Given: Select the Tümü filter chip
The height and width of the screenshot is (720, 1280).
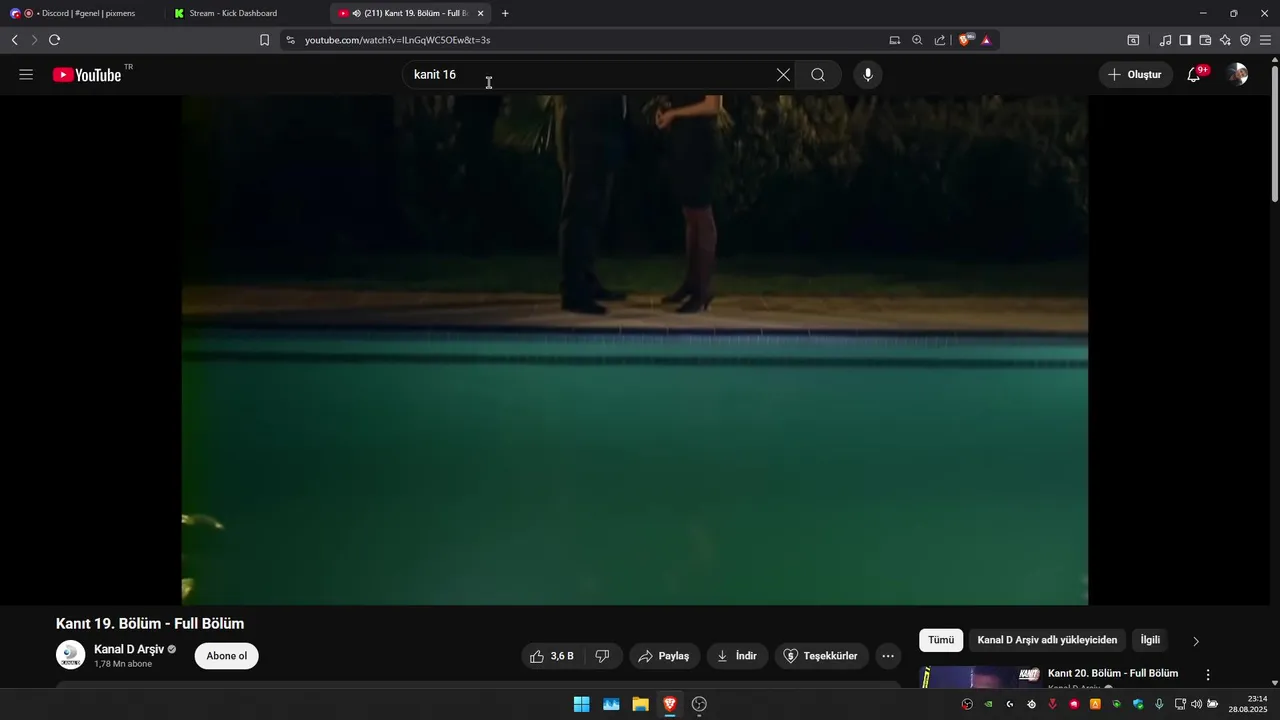Looking at the screenshot, I should (x=941, y=640).
